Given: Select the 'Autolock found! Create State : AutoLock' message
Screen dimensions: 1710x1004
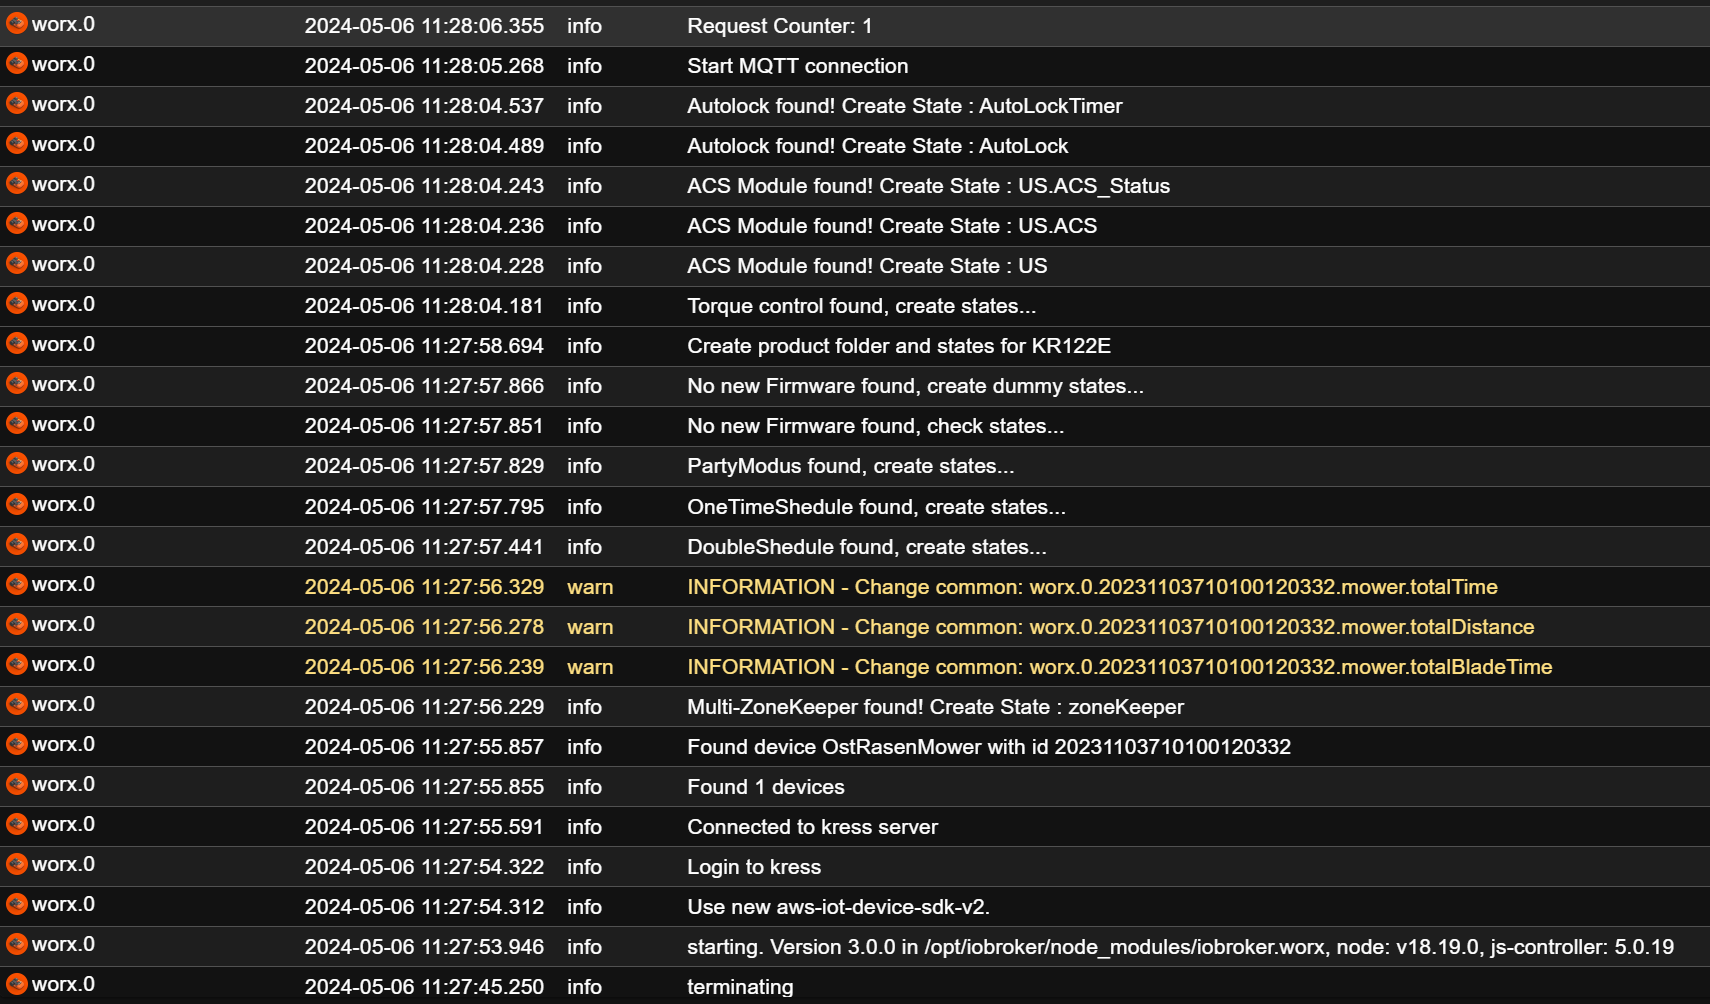Looking at the screenshot, I should click(877, 146).
